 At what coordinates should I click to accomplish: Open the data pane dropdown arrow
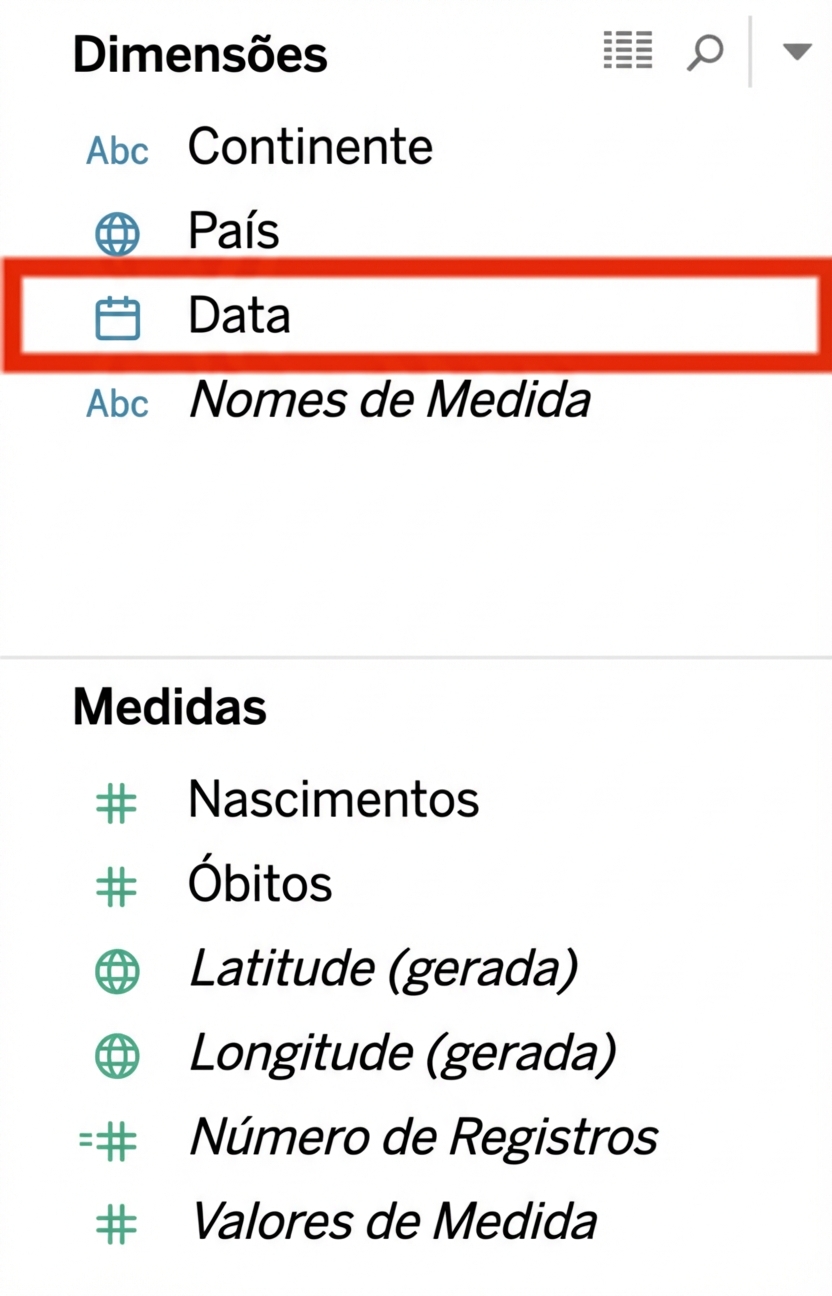pos(796,52)
